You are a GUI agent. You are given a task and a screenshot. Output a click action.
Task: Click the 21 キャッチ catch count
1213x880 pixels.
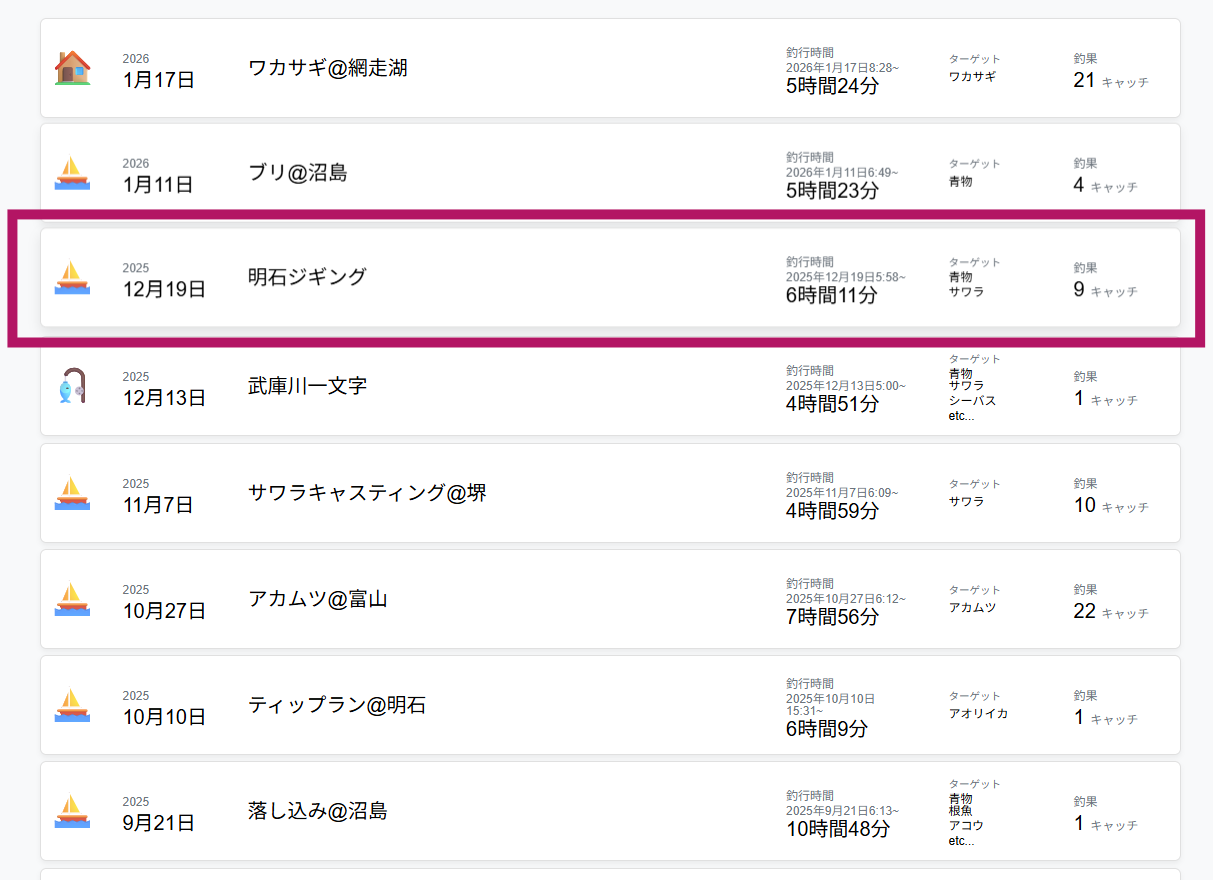(x=1110, y=81)
